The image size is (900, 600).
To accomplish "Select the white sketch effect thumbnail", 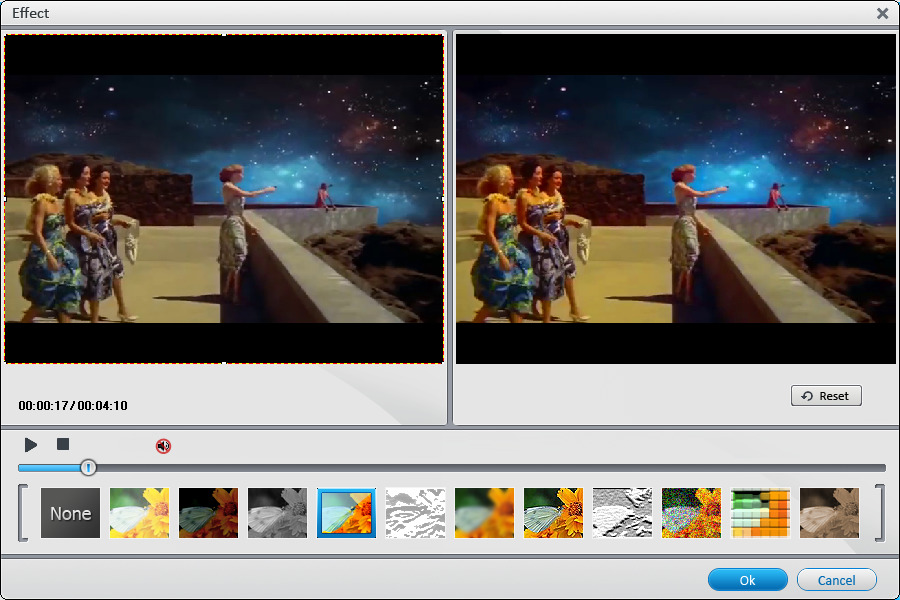I will pos(416,513).
